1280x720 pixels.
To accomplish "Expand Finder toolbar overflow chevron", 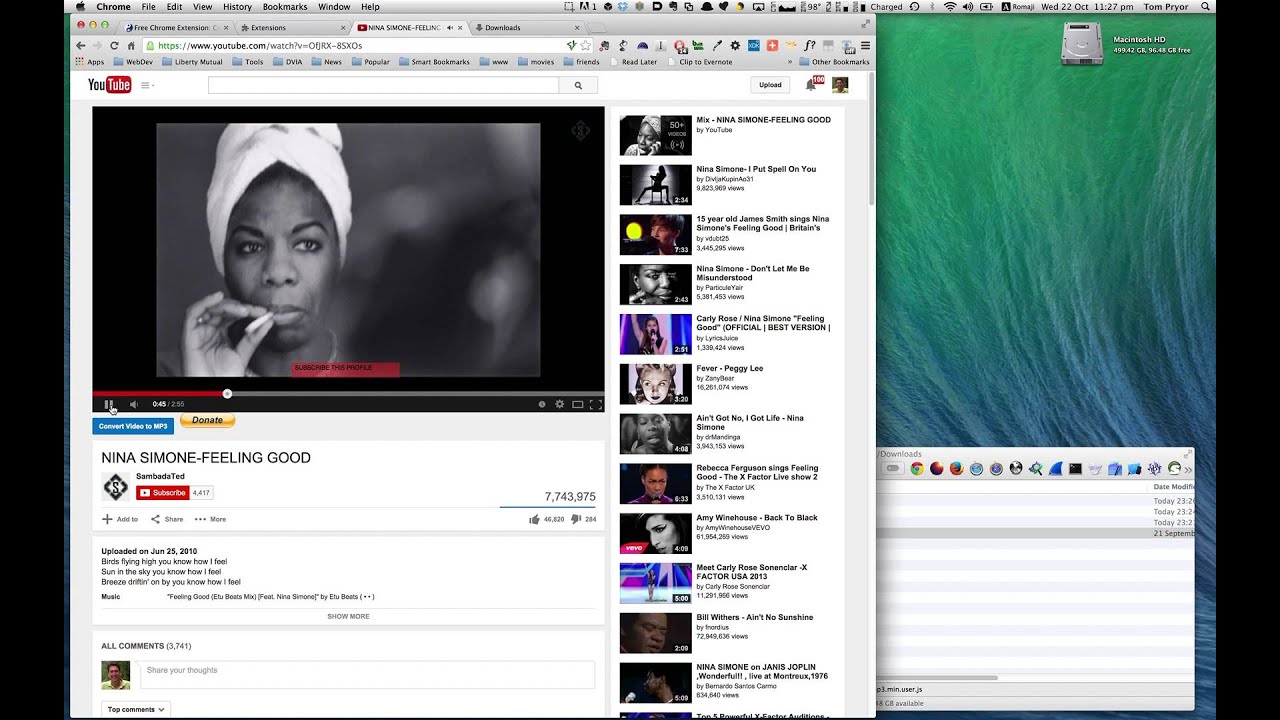I will pyautogui.click(x=1188, y=468).
